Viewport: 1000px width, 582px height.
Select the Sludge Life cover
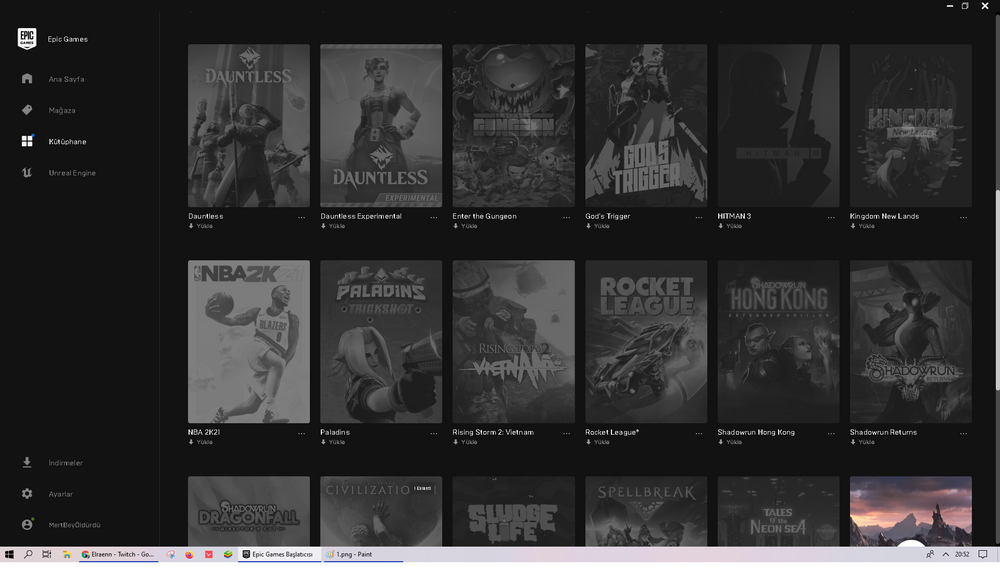coord(513,511)
